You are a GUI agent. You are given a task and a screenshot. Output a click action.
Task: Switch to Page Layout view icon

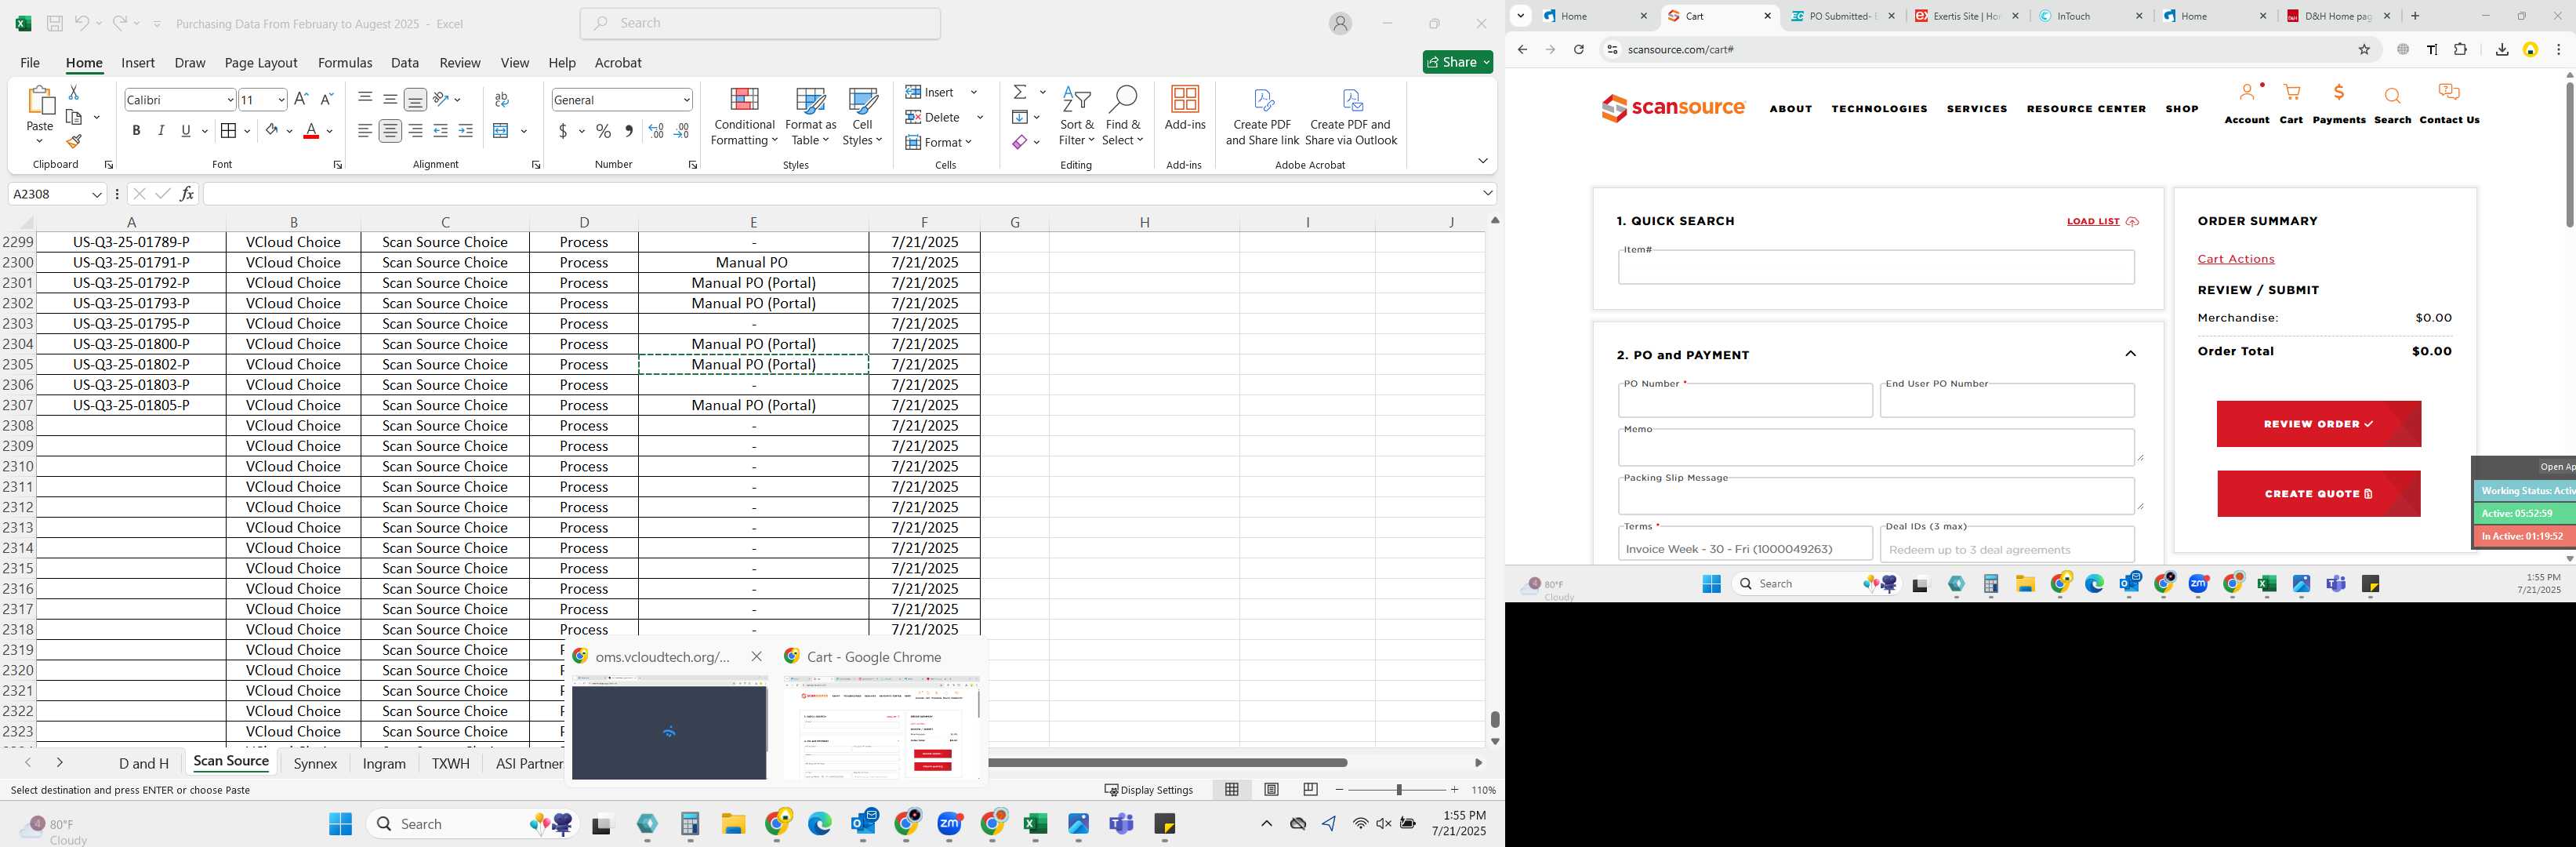(x=1271, y=790)
